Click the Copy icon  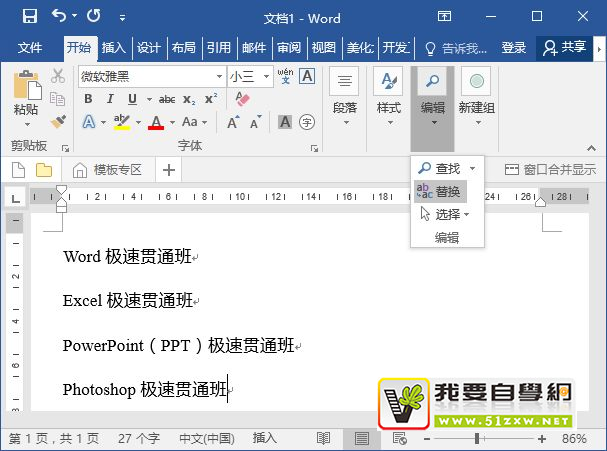[x=57, y=99]
